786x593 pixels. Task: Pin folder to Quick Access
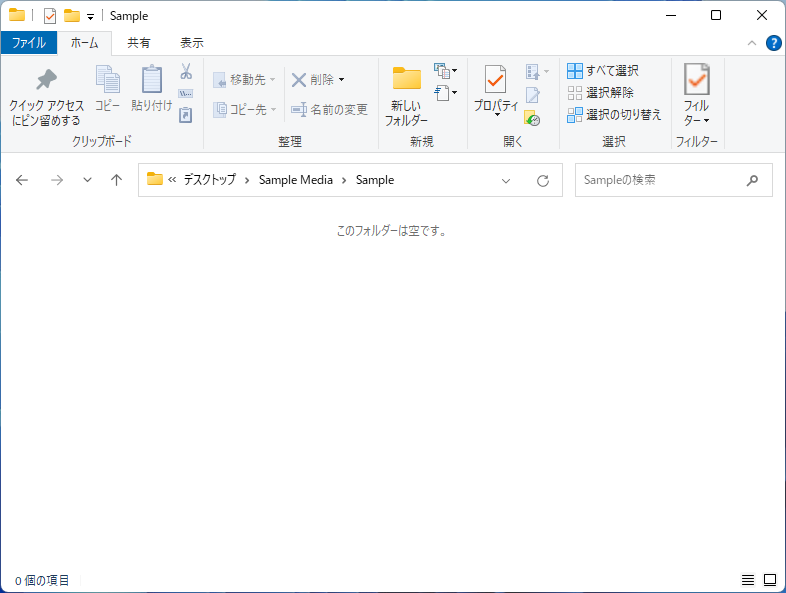point(46,97)
